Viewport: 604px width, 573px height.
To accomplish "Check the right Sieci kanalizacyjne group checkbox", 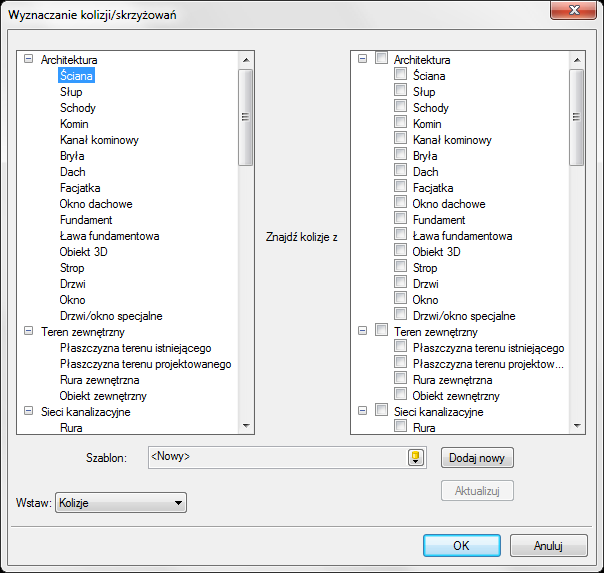I will click(x=381, y=410).
